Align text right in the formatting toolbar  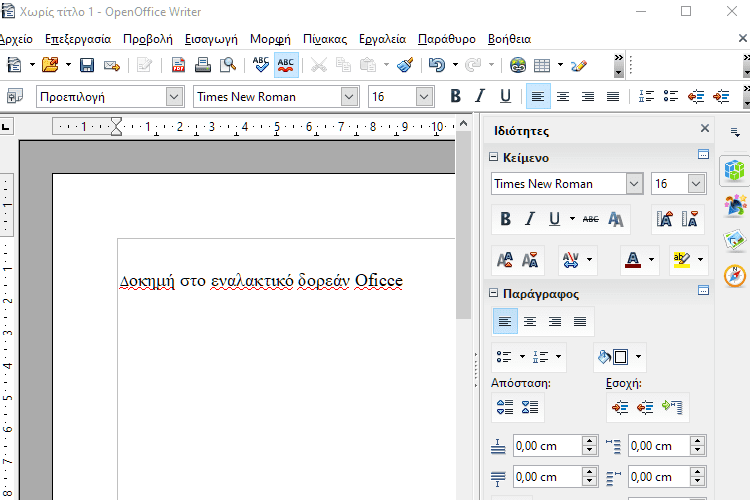(x=588, y=97)
